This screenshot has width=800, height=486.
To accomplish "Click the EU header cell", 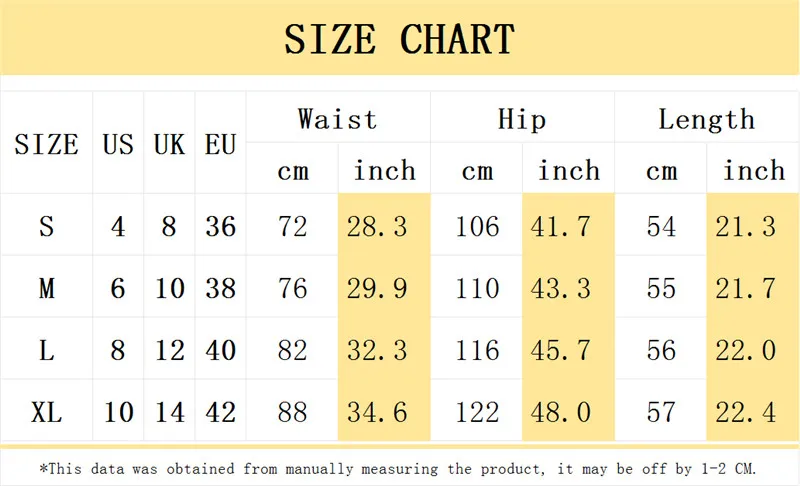I will 220,144.
